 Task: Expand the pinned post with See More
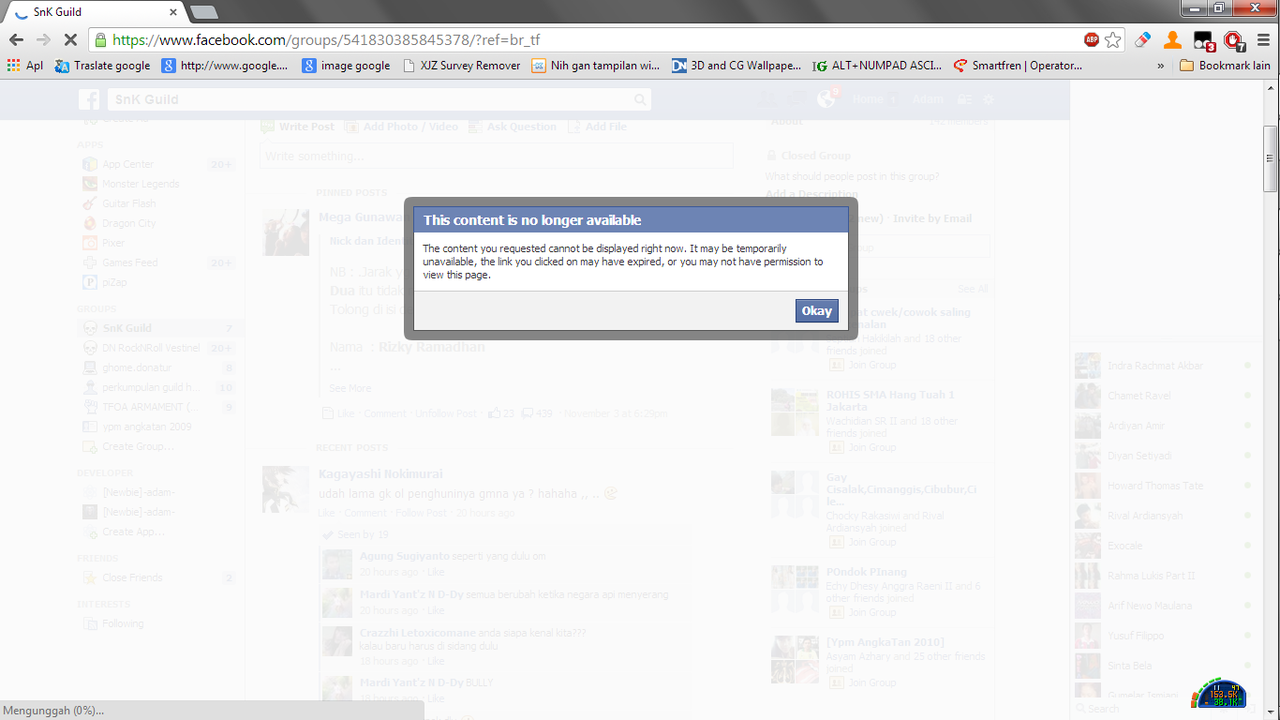(350, 388)
